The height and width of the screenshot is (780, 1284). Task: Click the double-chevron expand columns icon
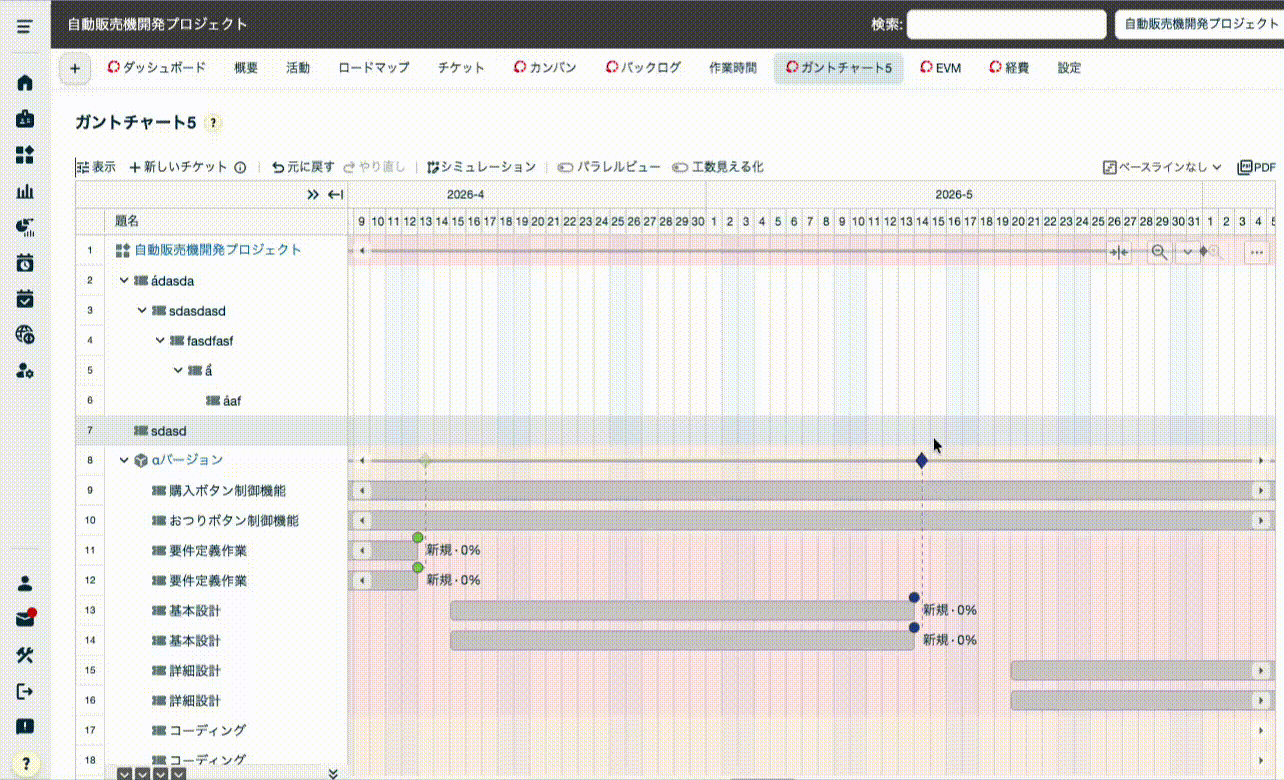click(313, 195)
